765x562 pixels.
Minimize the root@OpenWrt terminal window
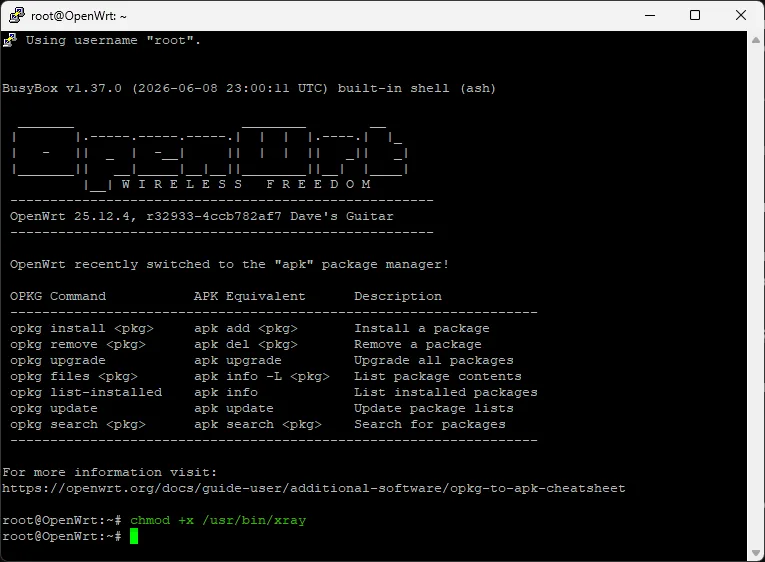click(x=650, y=16)
